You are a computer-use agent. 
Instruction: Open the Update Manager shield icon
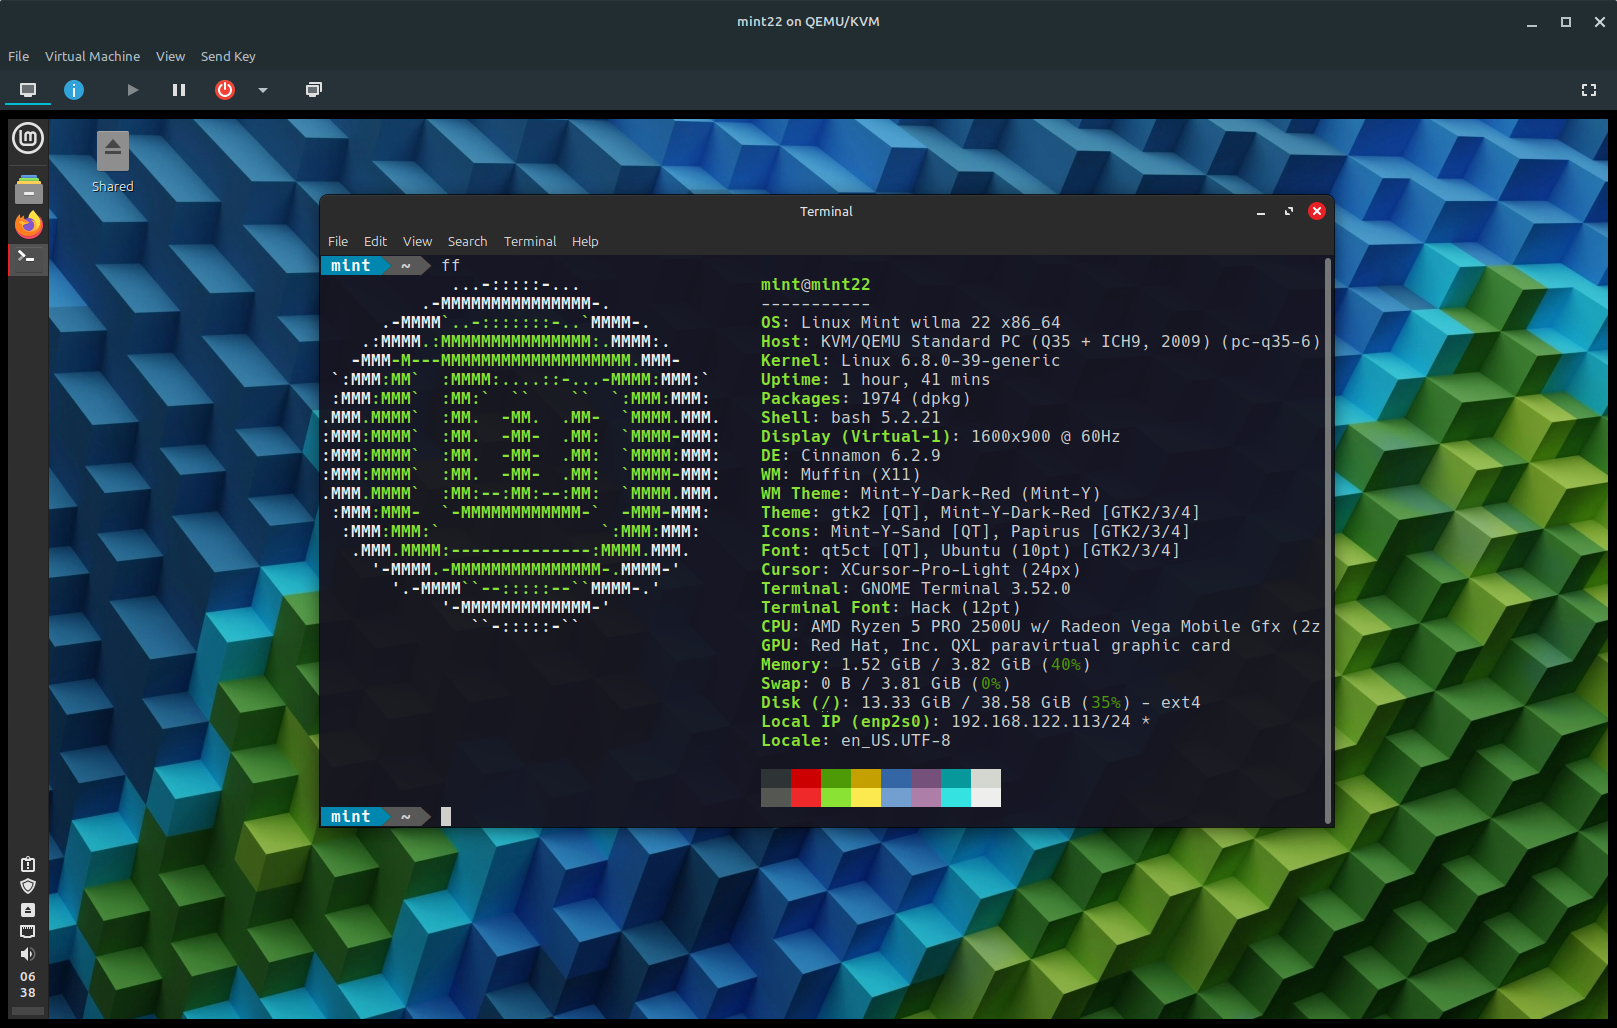point(28,886)
